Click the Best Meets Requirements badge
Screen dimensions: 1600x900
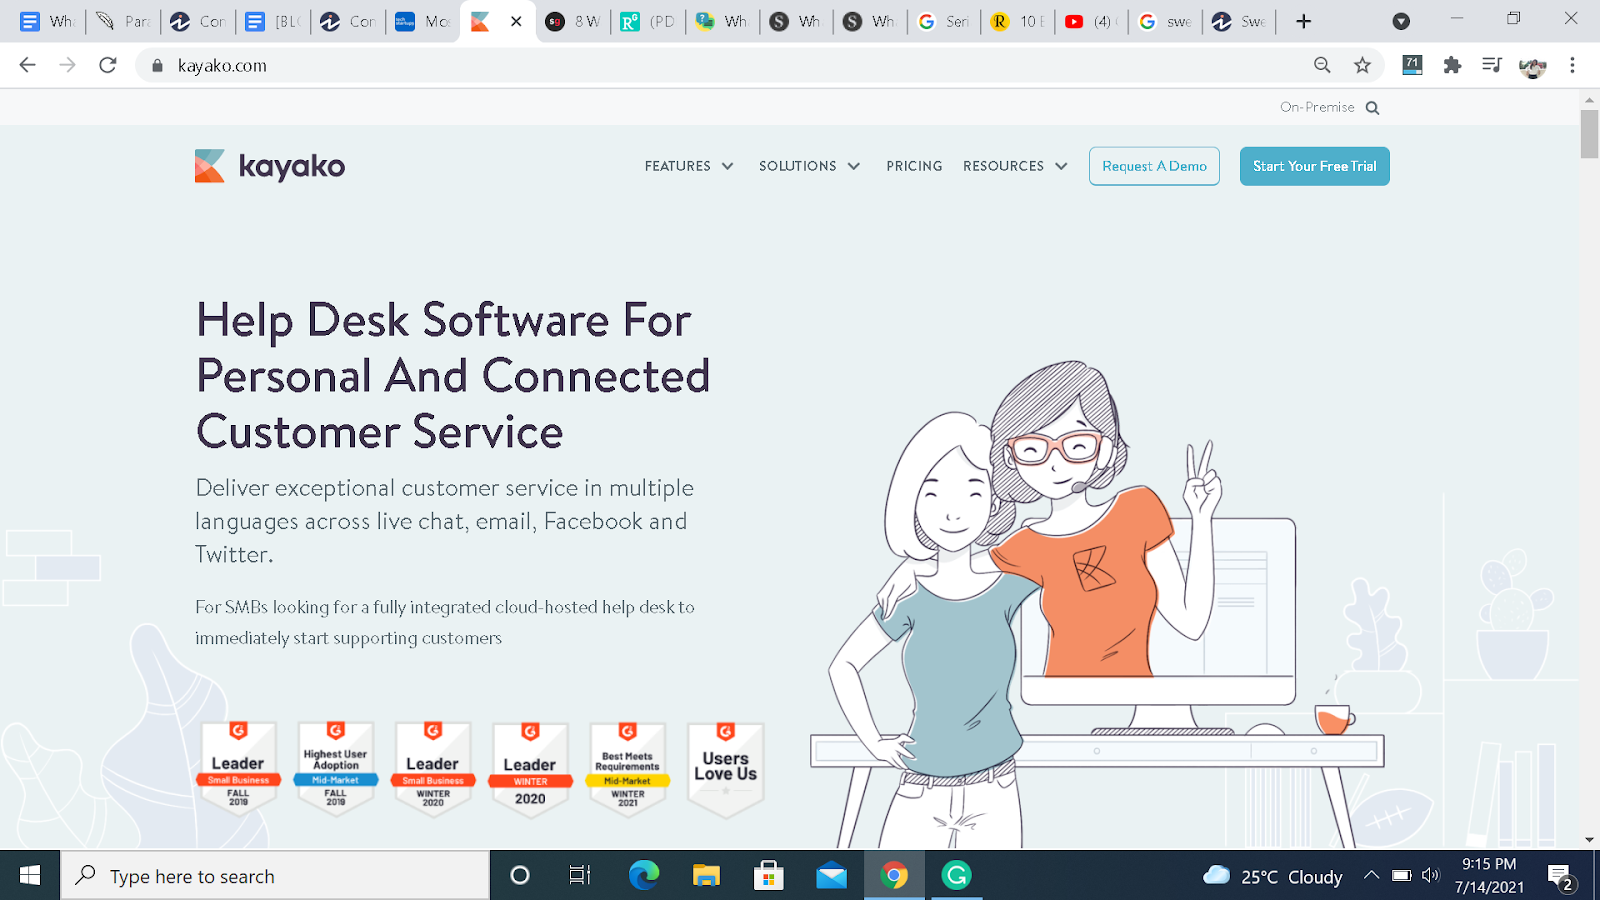click(x=628, y=768)
